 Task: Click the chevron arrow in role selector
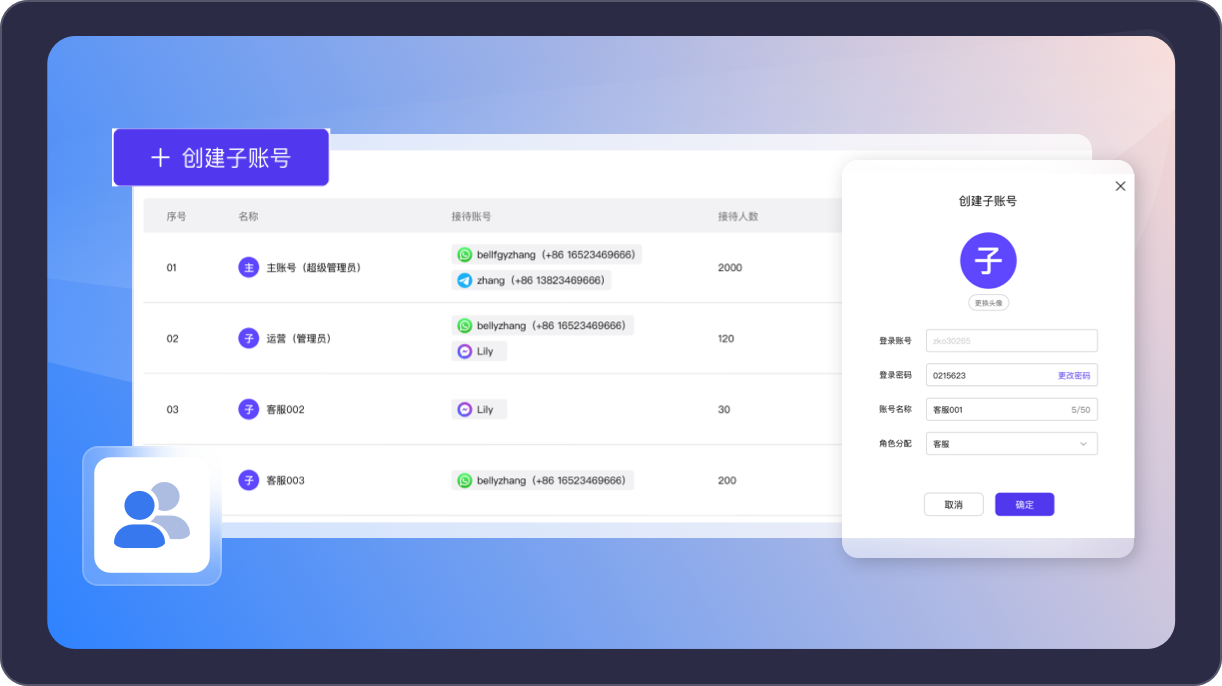pos(1083,444)
